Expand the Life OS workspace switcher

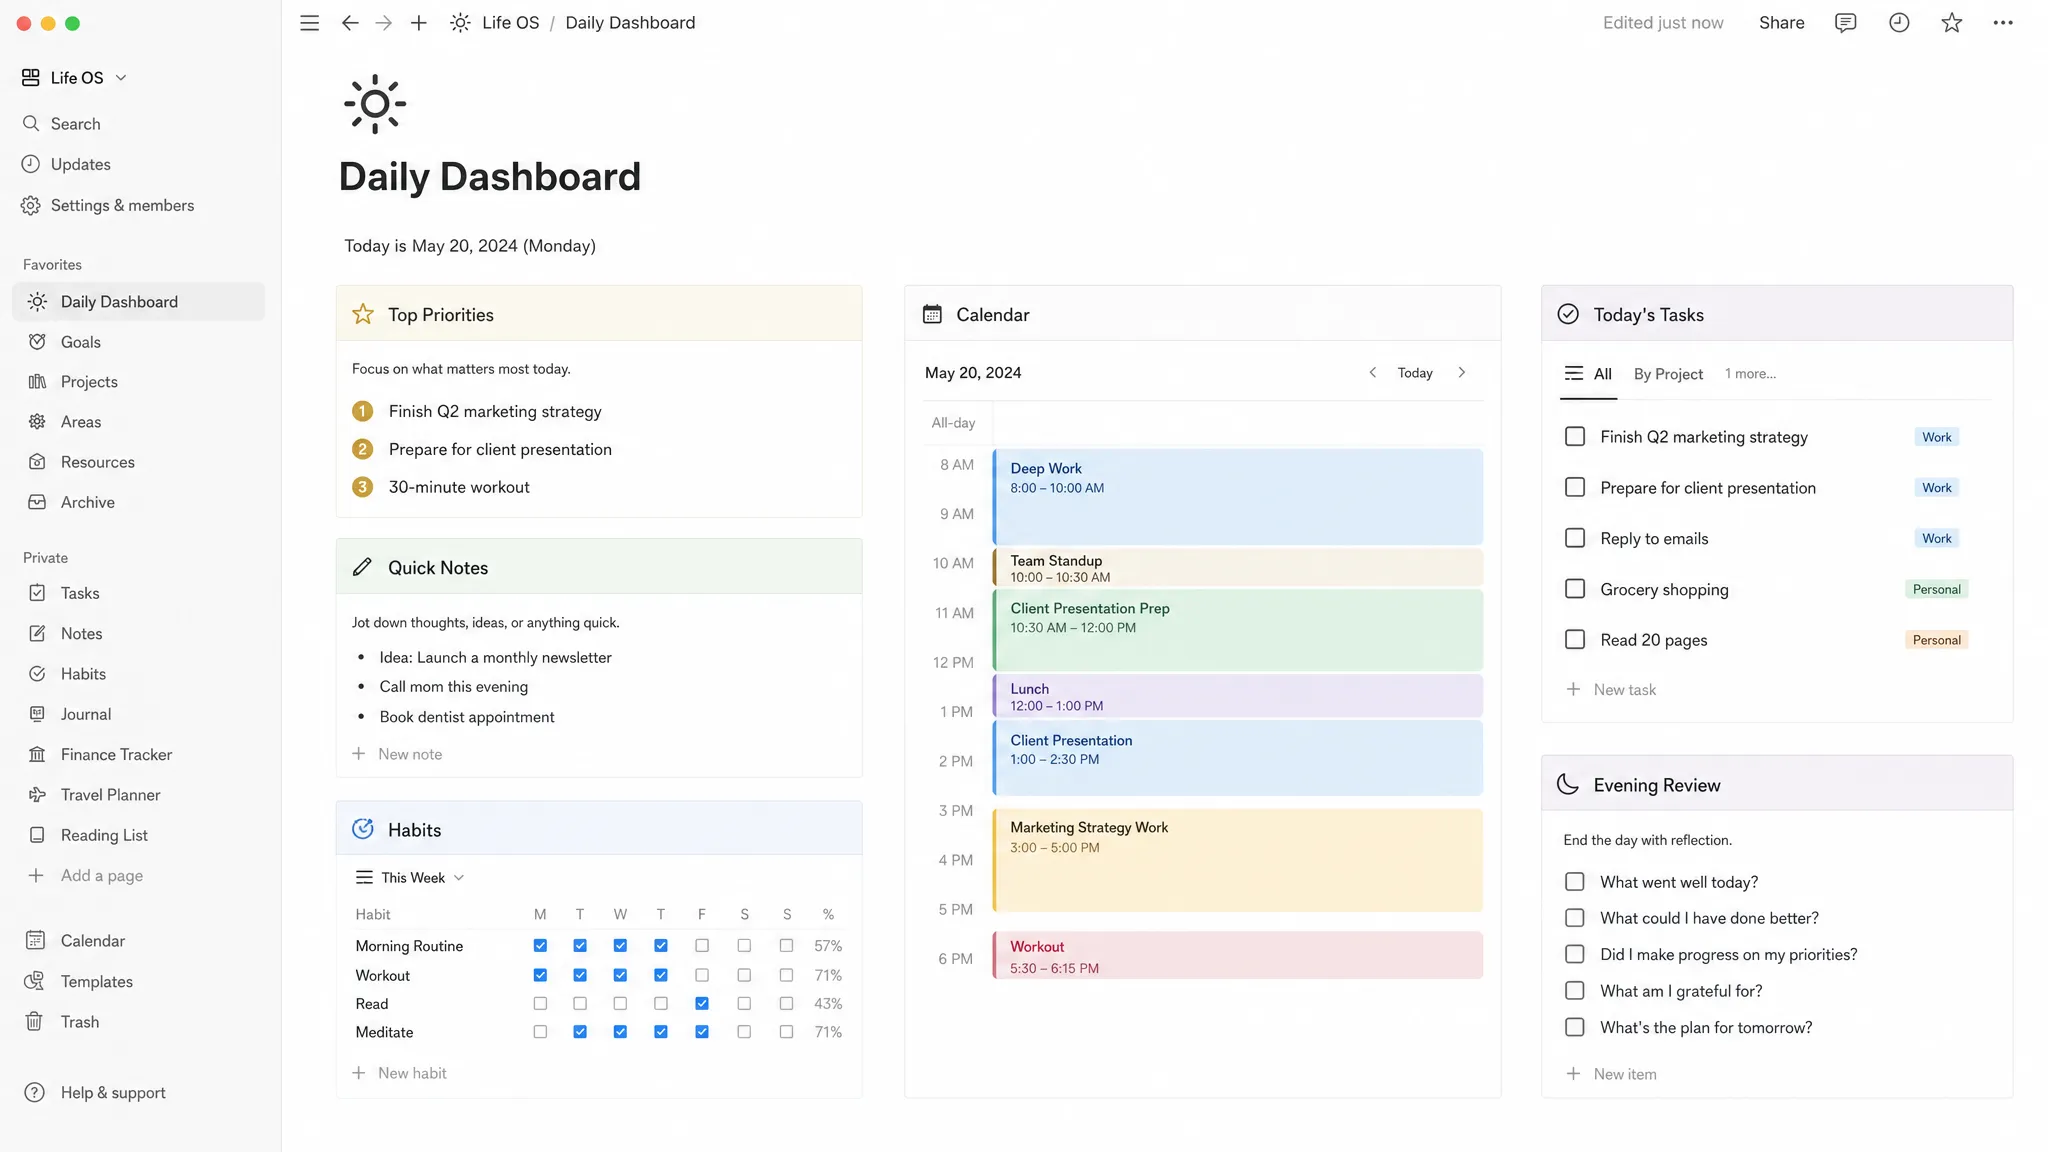pos(75,78)
